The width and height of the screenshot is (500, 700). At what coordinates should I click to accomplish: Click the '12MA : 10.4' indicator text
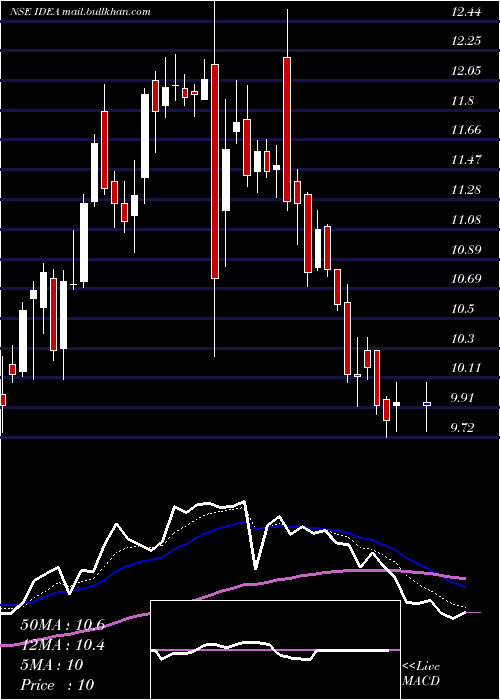coord(62,645)
